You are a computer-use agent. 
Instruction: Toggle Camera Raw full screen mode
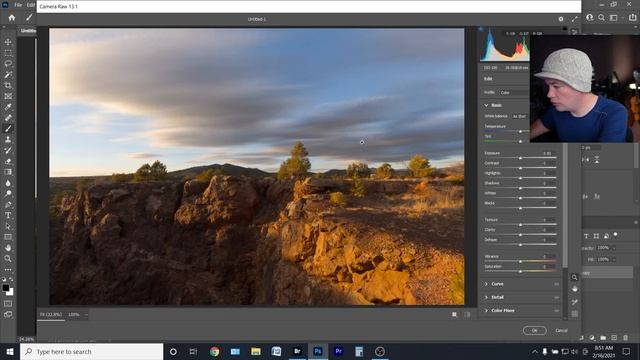[x=575, y=19]
